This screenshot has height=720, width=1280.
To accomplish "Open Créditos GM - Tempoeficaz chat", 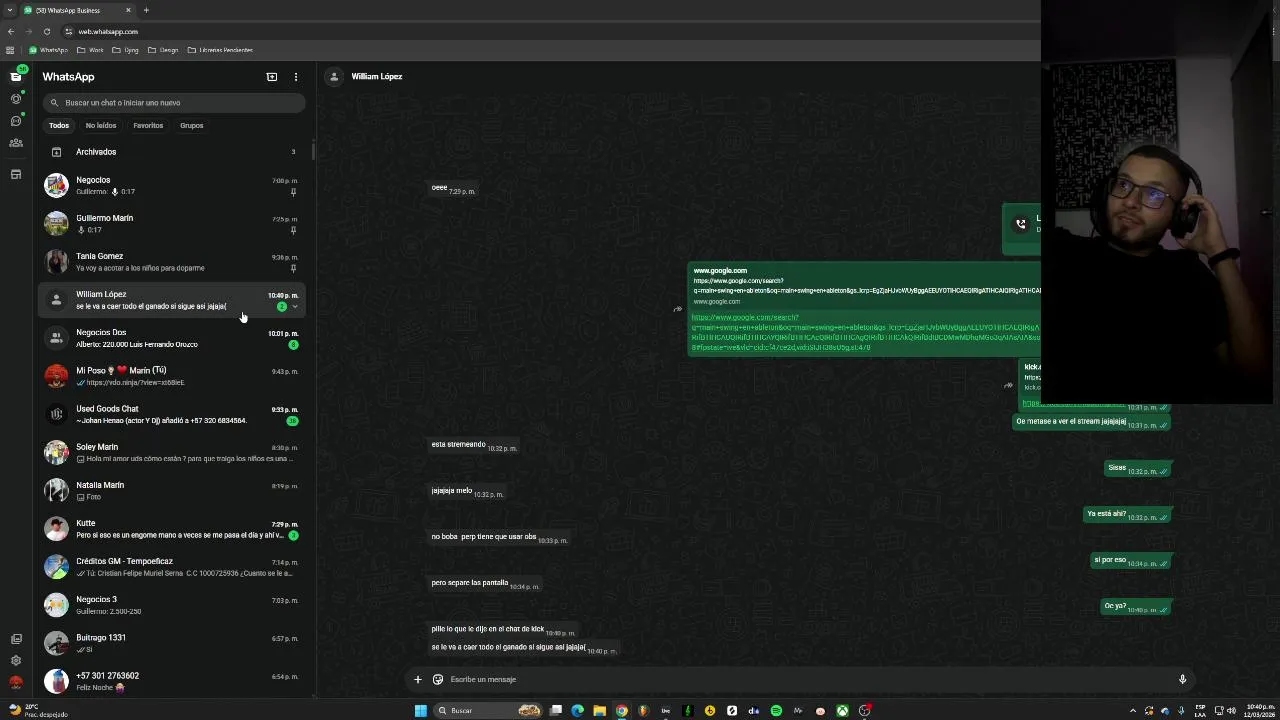I will tap(174, 567).
